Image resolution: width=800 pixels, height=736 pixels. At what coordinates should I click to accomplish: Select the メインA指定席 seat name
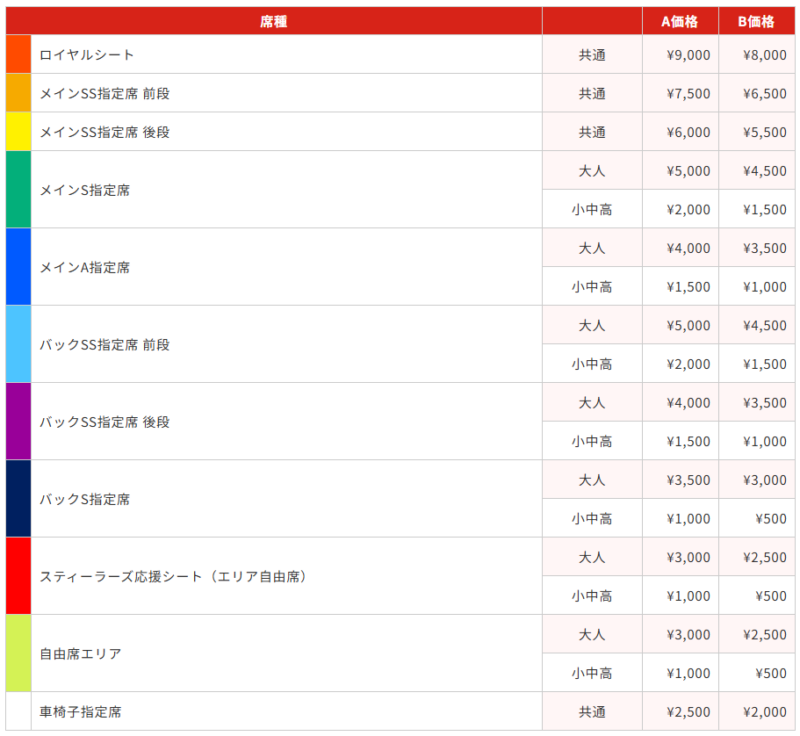[85, 267]
